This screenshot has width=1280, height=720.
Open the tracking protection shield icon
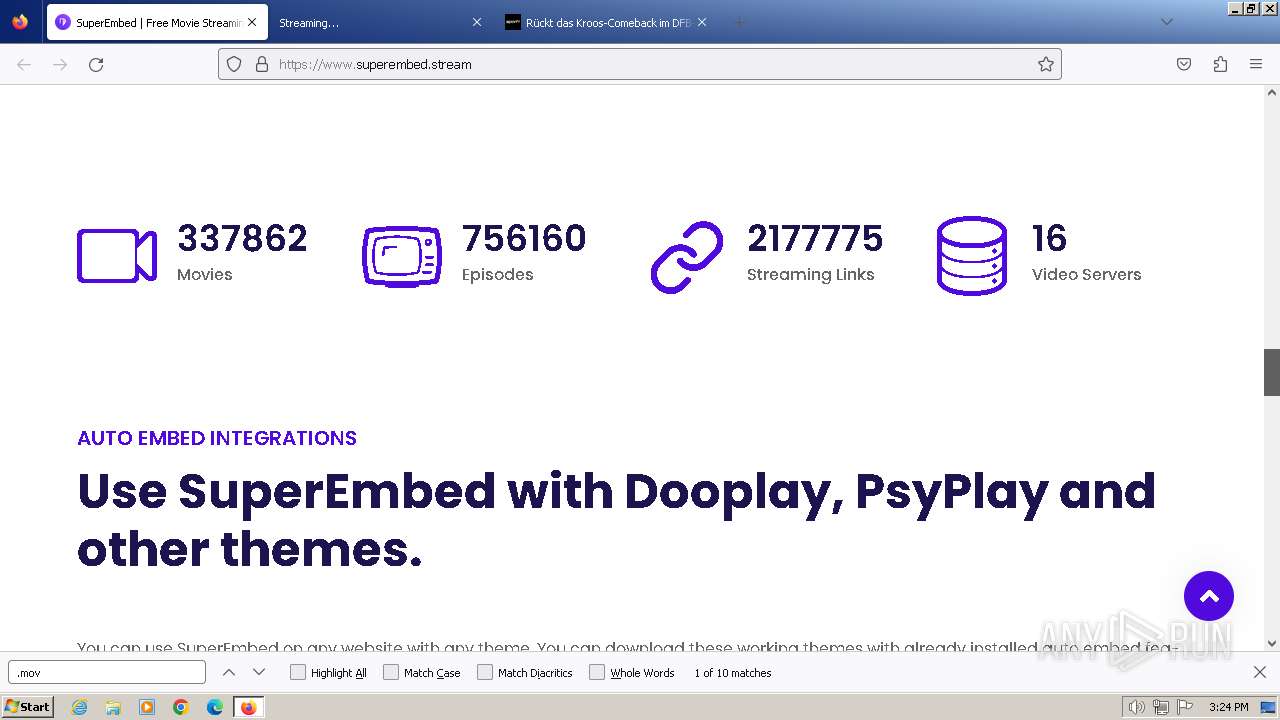point(234,64)
